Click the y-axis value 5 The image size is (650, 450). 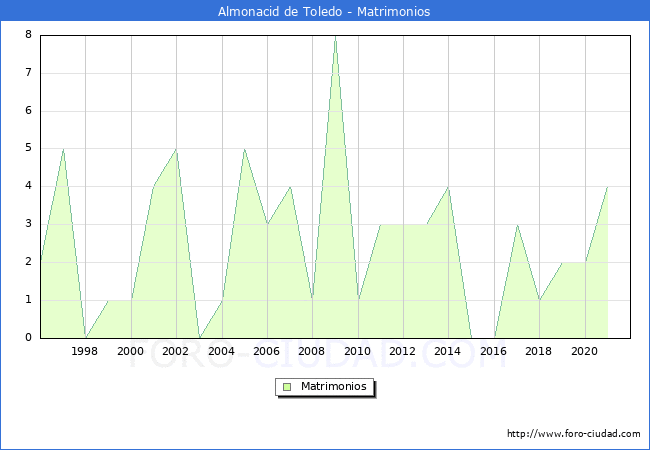click(28, 148)
